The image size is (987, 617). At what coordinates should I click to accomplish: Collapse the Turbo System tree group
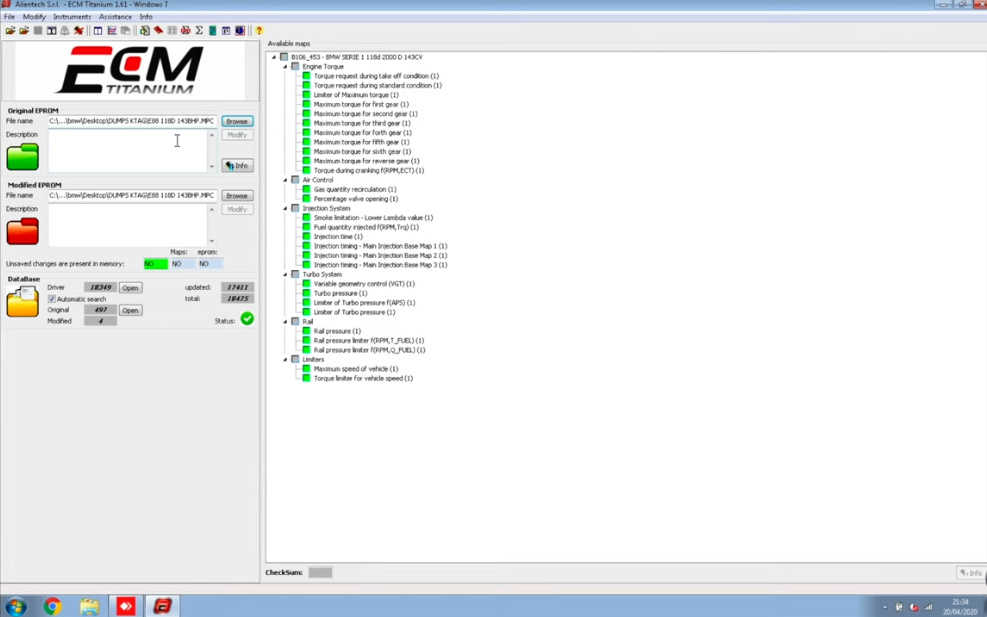285,275
